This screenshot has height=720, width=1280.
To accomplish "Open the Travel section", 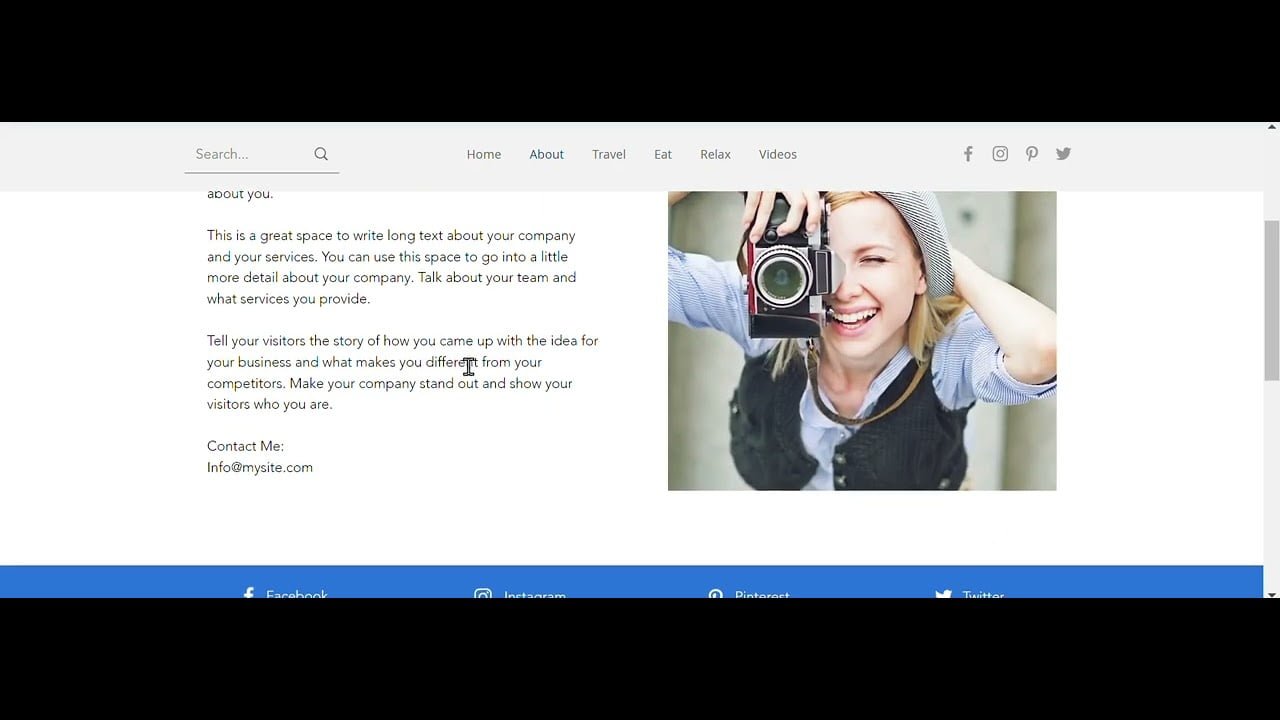I will point(609,154).
